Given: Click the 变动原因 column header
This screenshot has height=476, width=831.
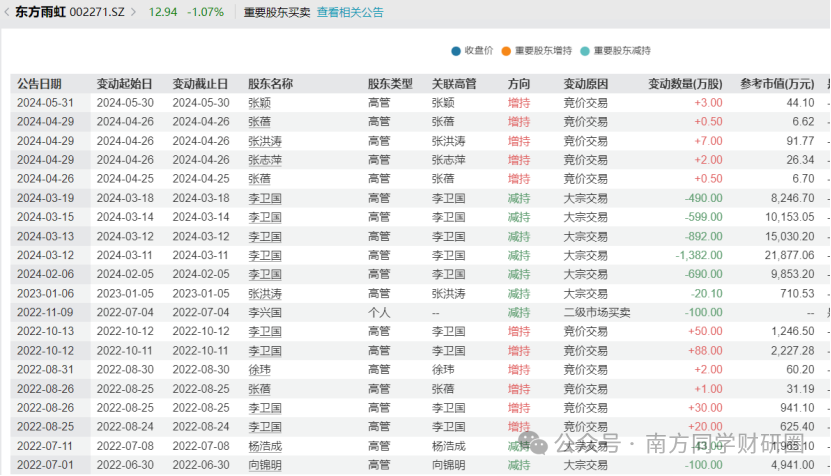Looking at the screenshot, I should pos(586,84).
